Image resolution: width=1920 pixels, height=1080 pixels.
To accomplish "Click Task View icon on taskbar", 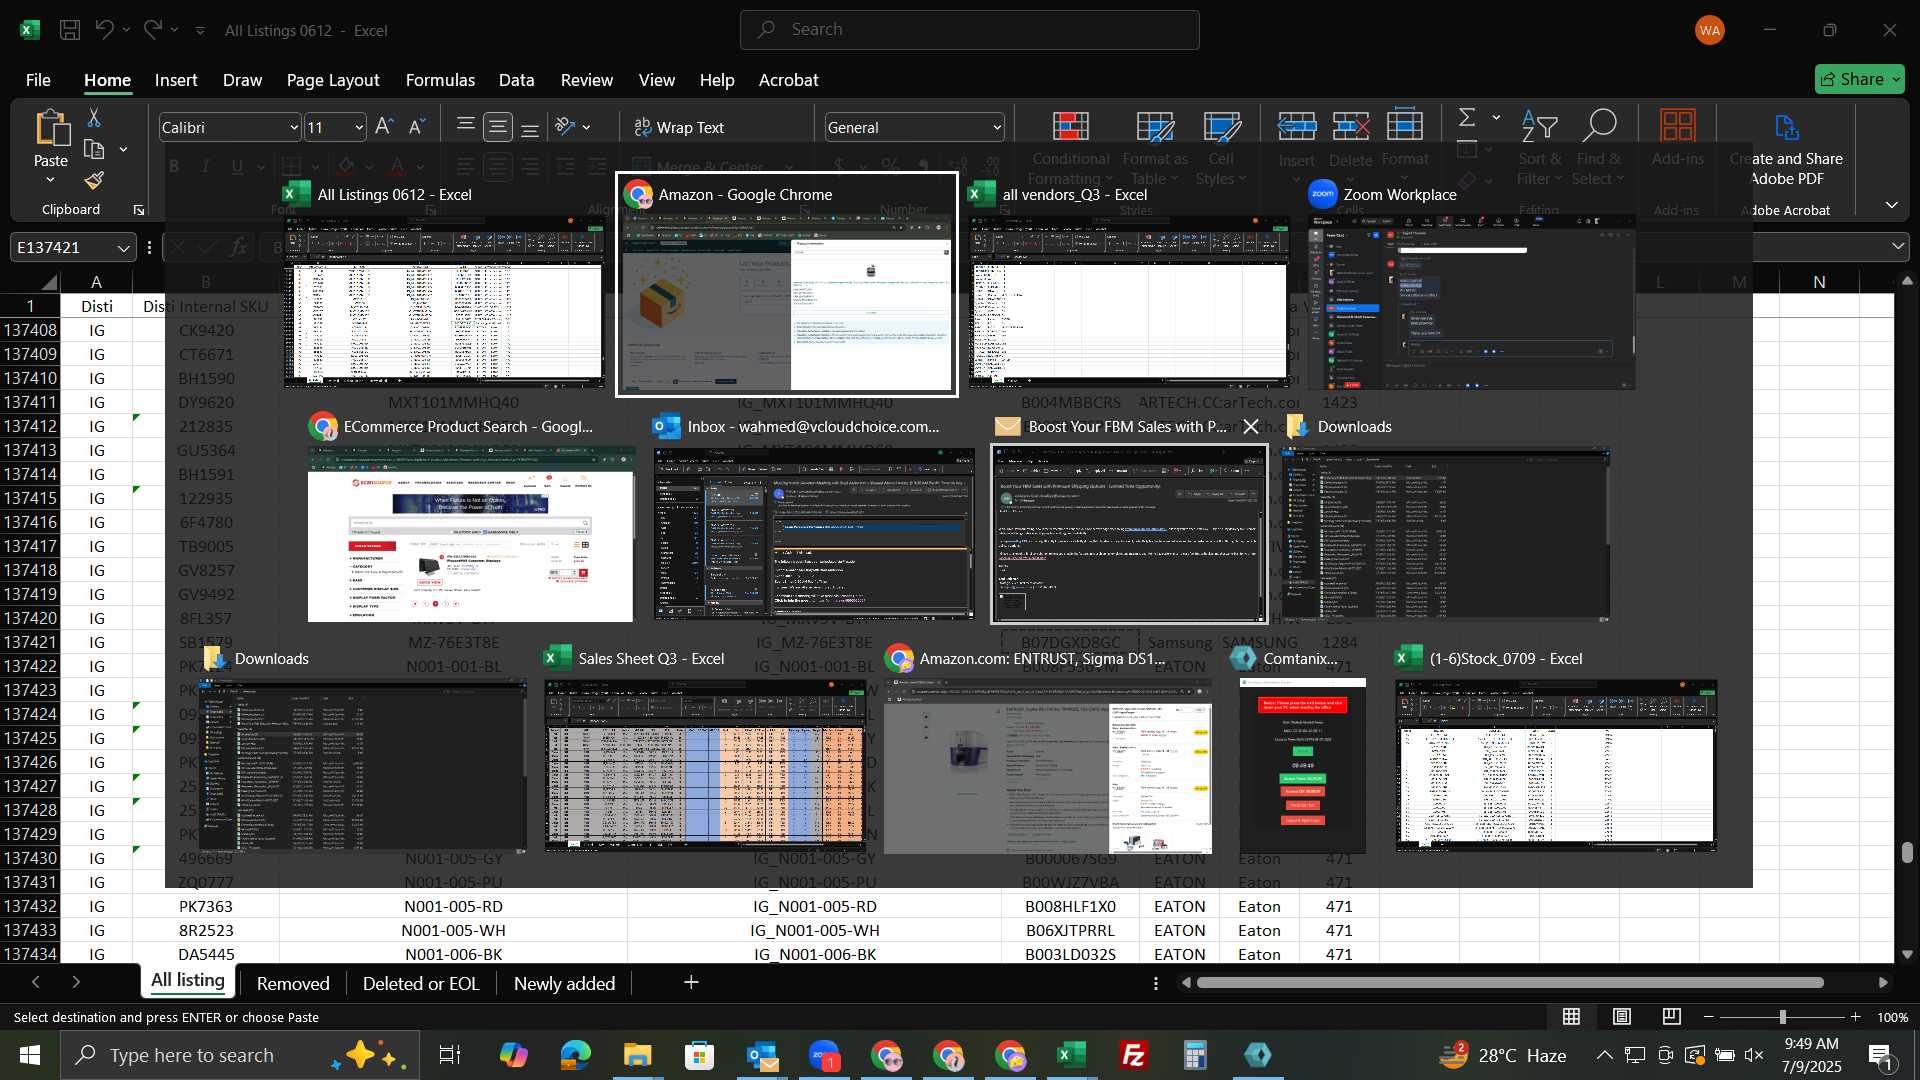I will point(450,1055).
